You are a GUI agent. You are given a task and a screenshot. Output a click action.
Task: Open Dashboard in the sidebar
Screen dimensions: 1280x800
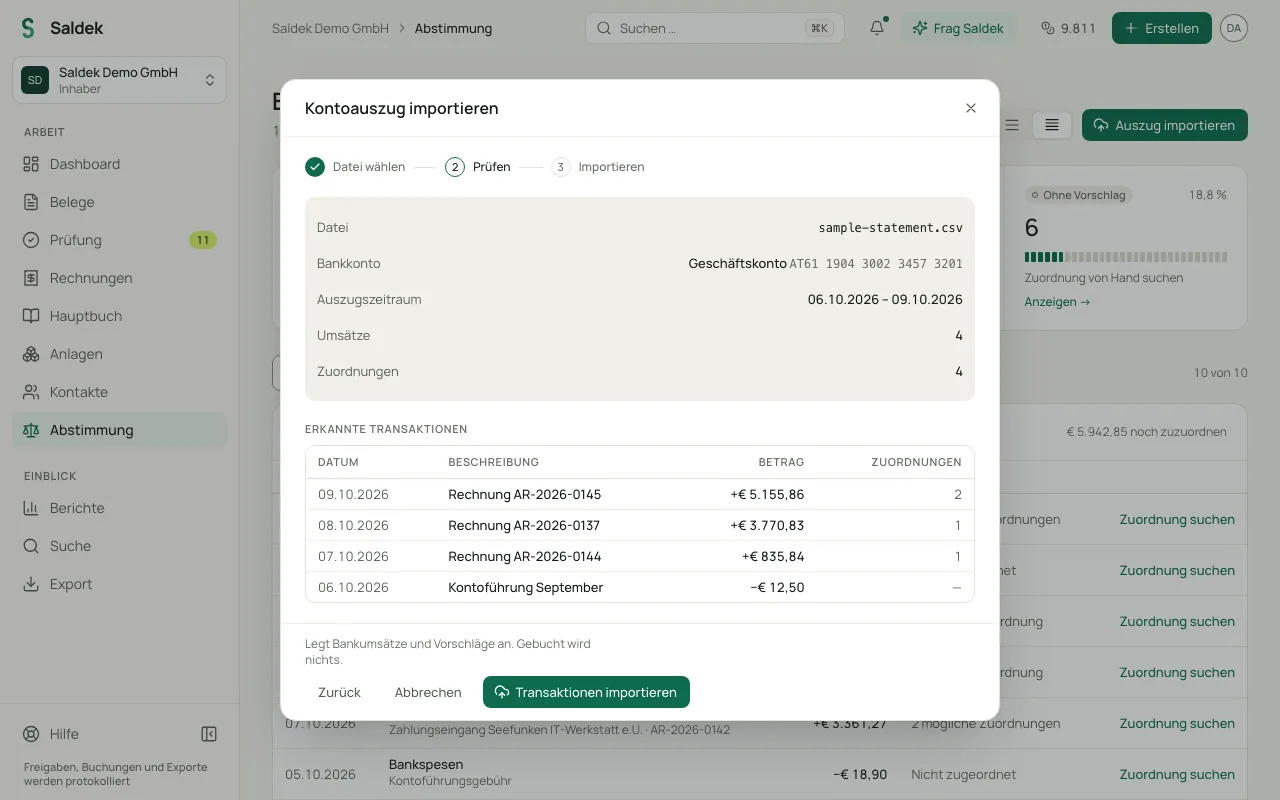[x=120, y=164]
